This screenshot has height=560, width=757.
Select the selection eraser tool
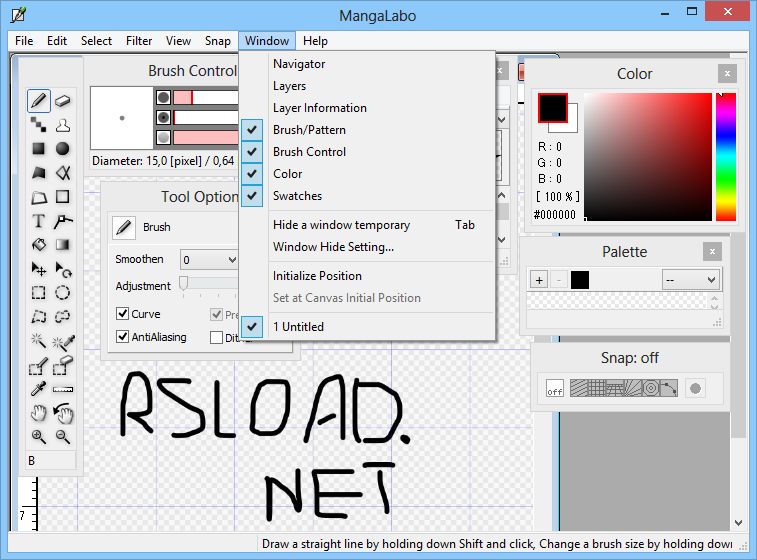(x=62, y=366)
